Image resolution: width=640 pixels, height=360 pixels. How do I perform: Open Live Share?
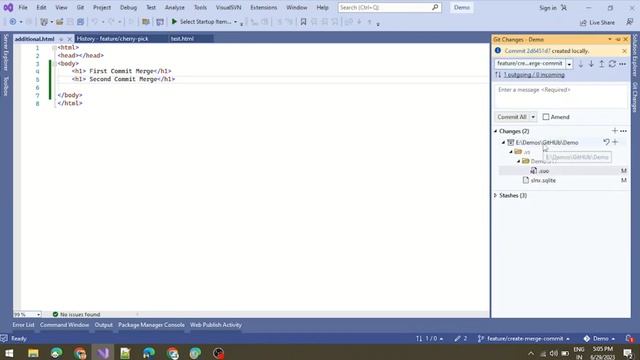pyautogui.click(x=597, y=22)
